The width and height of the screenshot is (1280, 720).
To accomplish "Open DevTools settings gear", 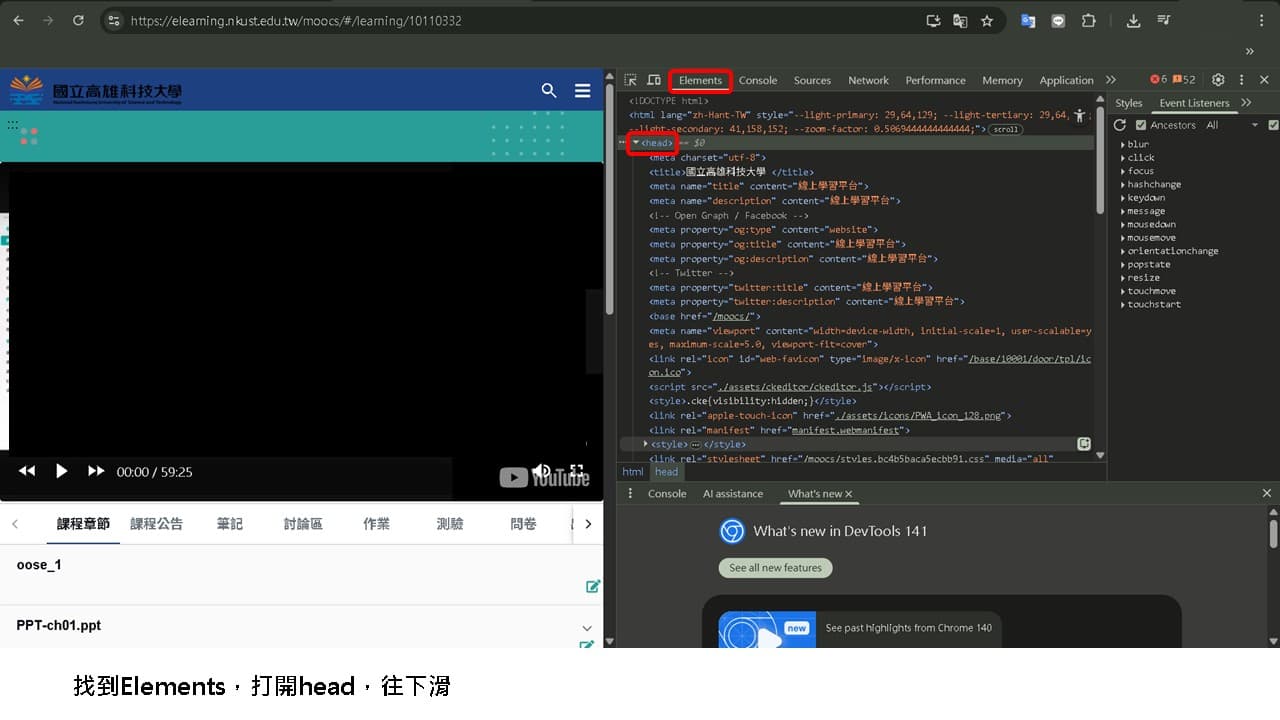I will tap(1218, 80).
